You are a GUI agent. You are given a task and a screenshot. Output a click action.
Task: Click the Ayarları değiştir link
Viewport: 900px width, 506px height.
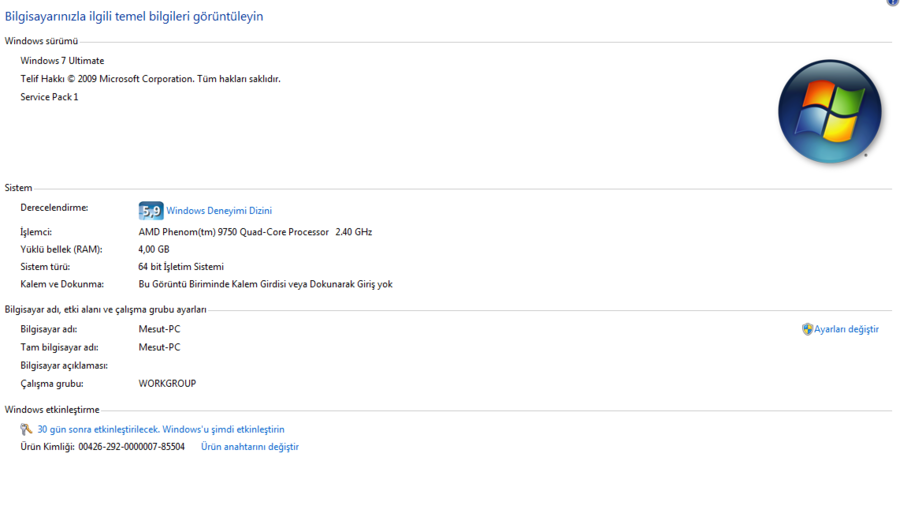[846, 329]
